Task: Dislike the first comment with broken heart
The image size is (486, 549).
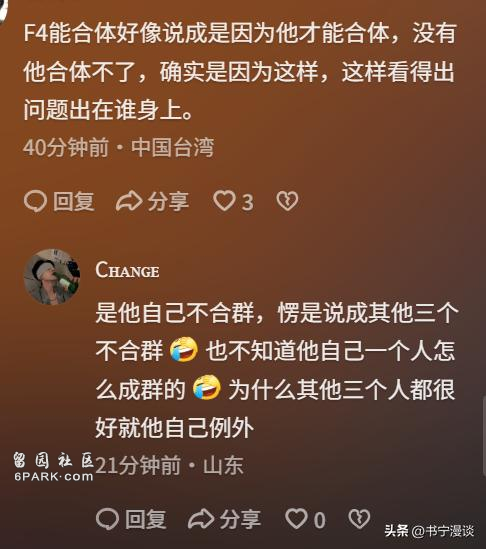Action: coord(287,201)
